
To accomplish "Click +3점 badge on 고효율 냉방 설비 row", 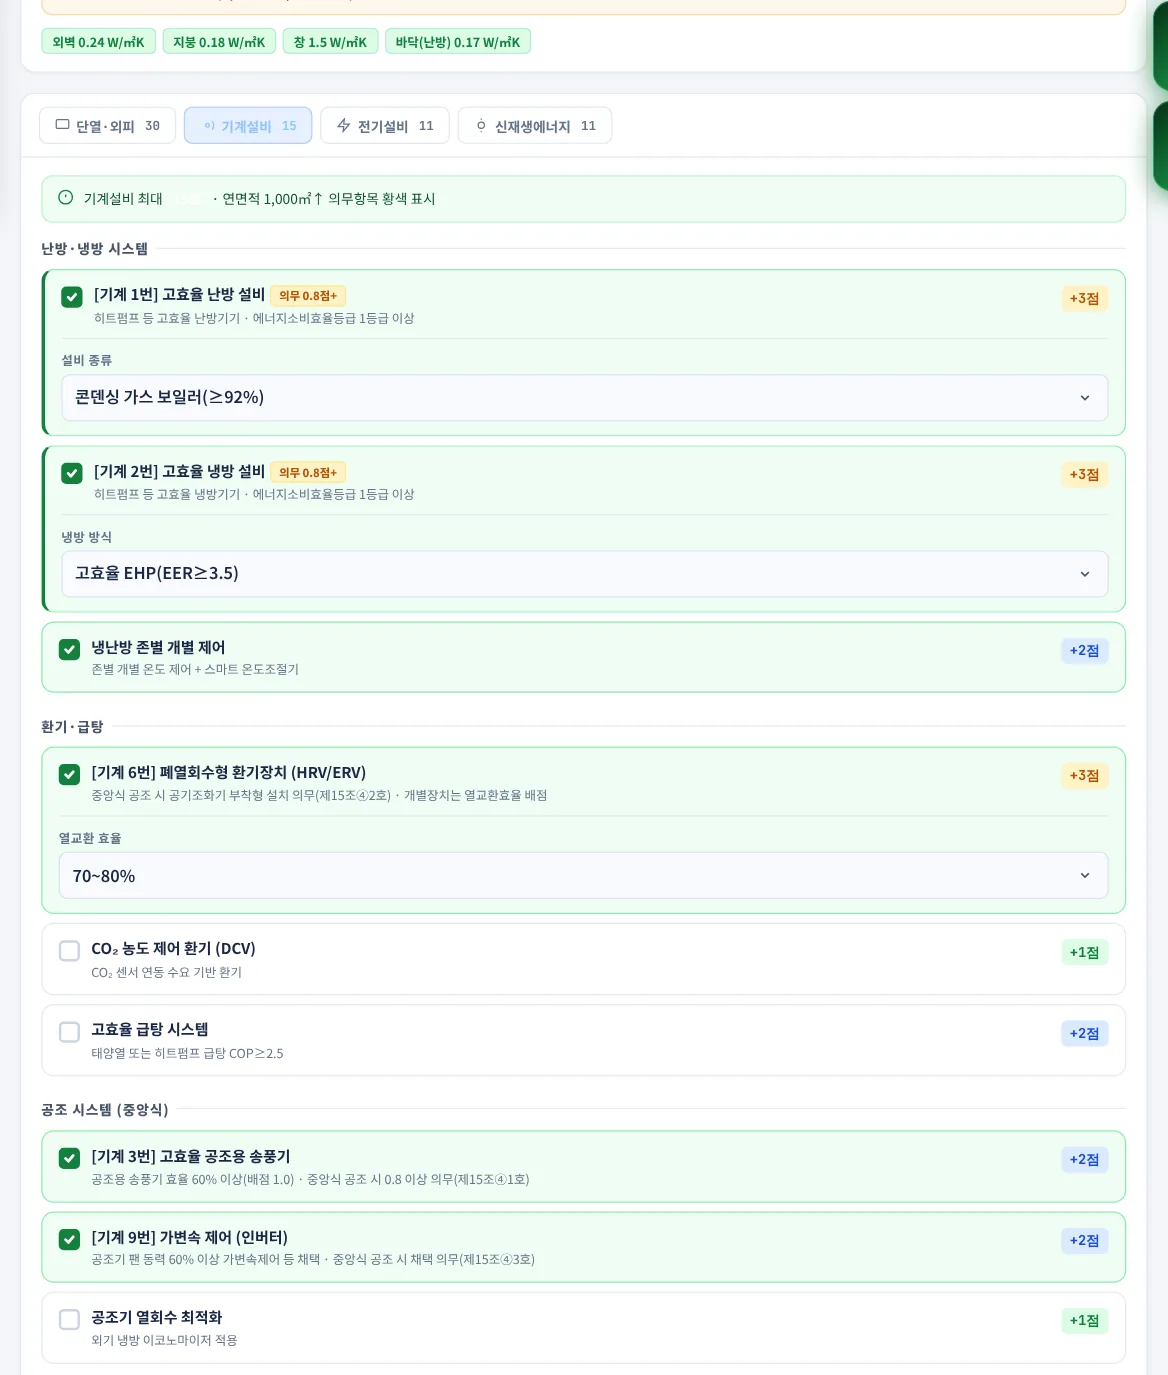I will pyautogui.click(x=1084, y=475).
